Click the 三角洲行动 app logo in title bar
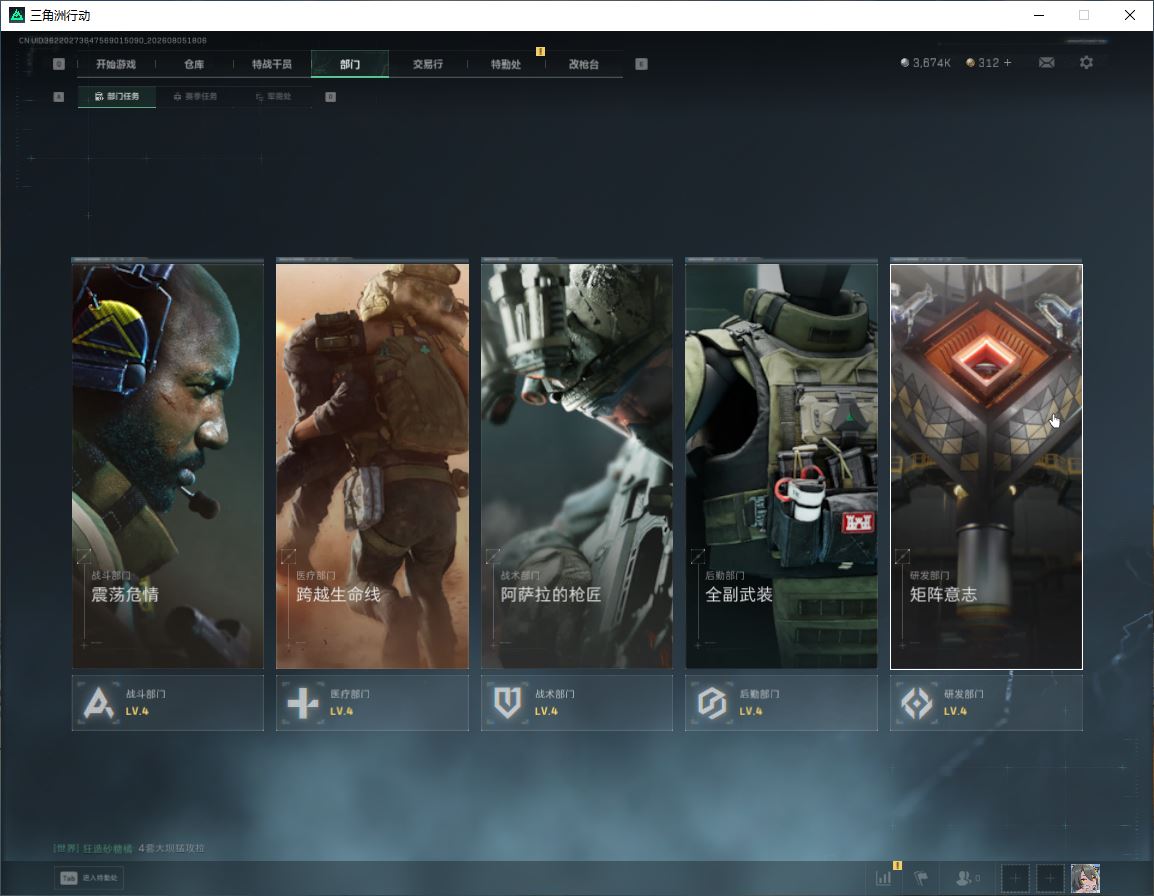 tap(16, 15)
